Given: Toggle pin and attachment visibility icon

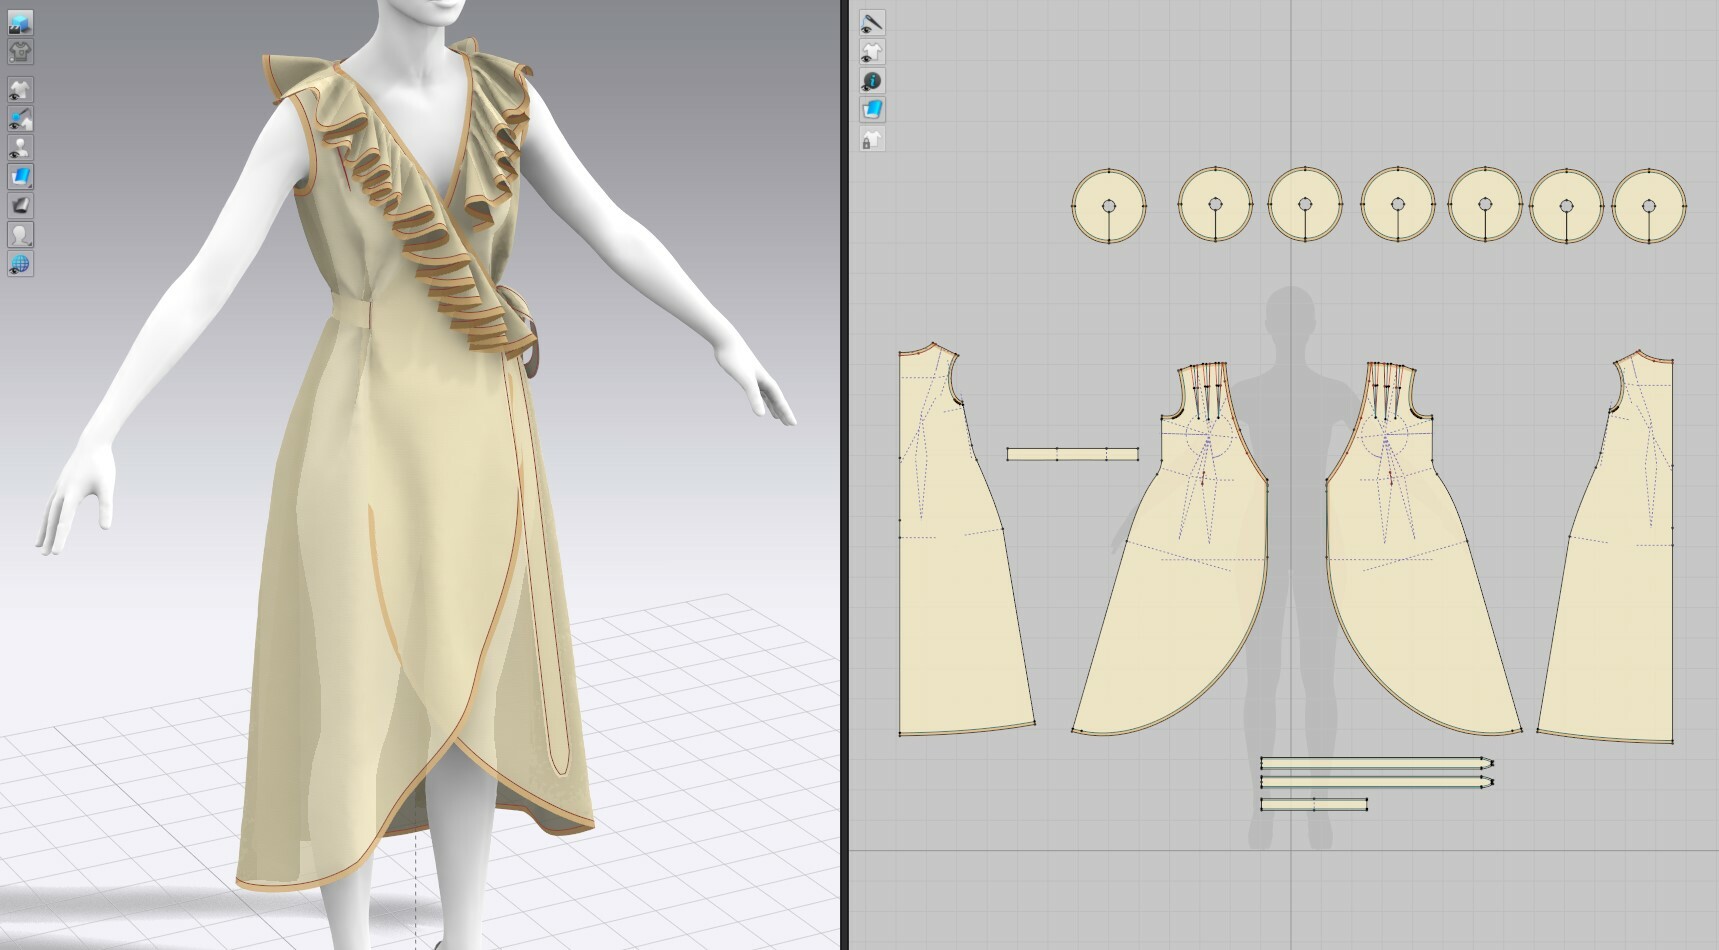Looking at the screenshot, I should [x=20, y=118].
